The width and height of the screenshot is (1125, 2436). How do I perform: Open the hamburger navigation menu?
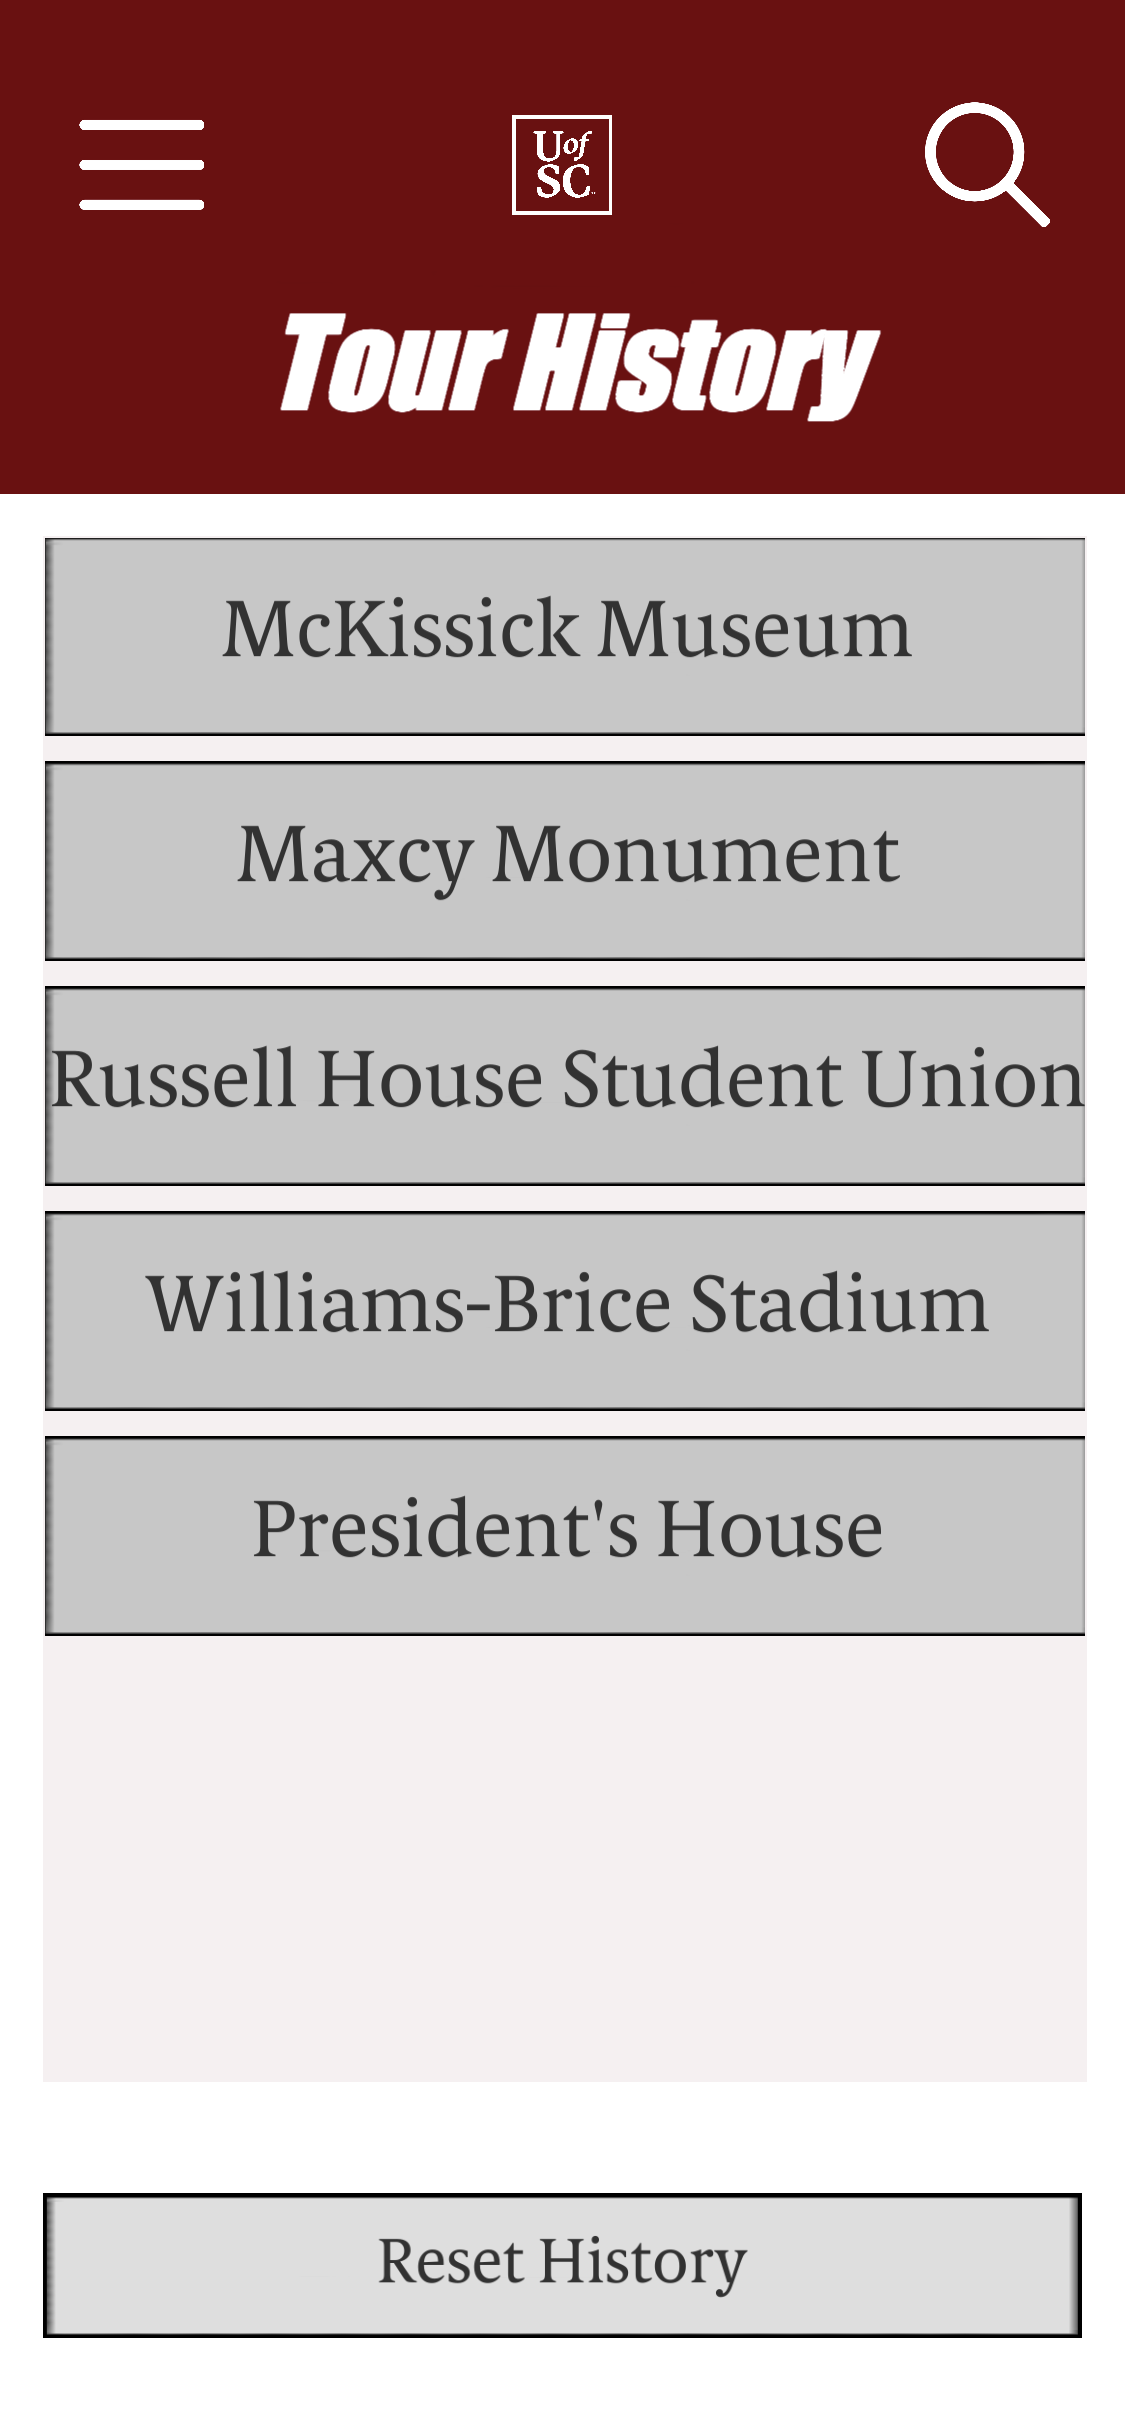pyautogui.click(x=142, y=165)
